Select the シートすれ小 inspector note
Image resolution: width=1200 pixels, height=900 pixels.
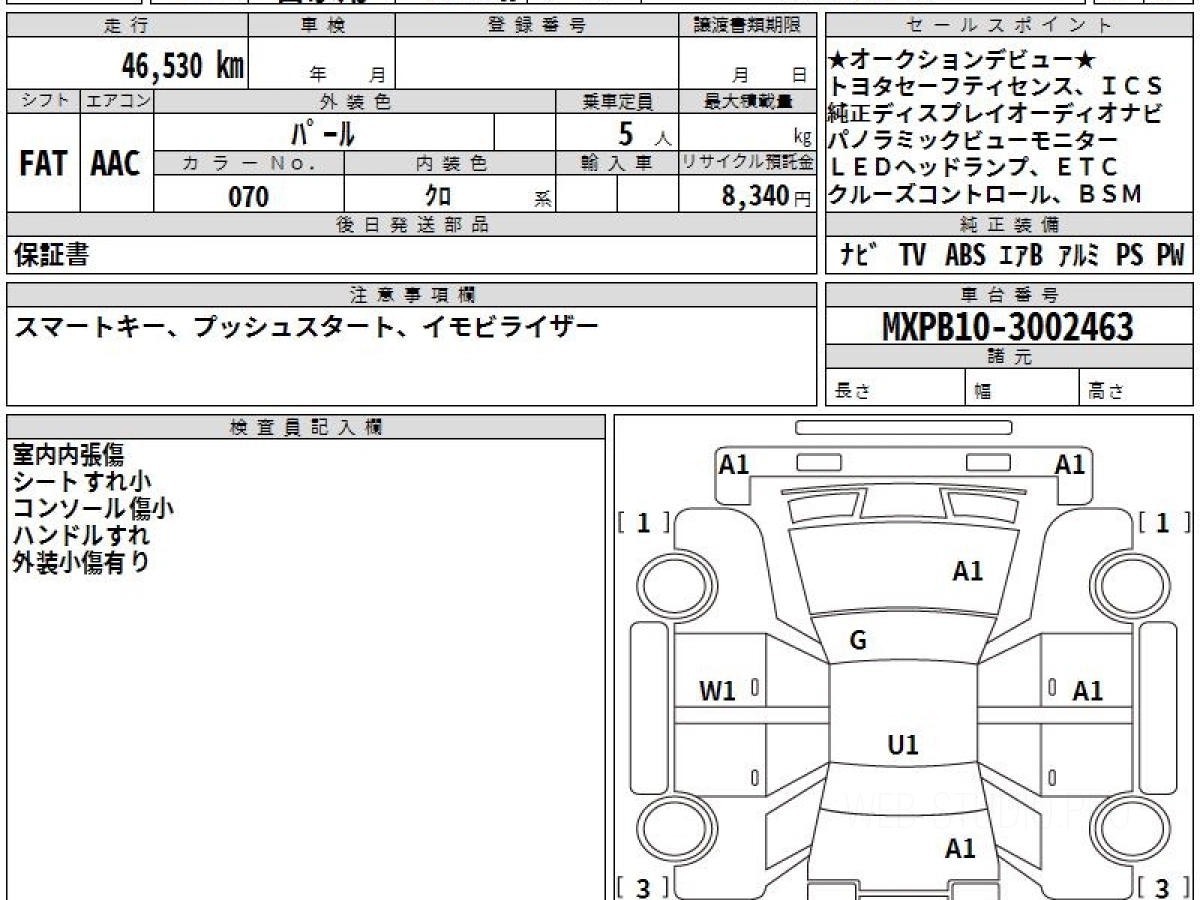82,481
